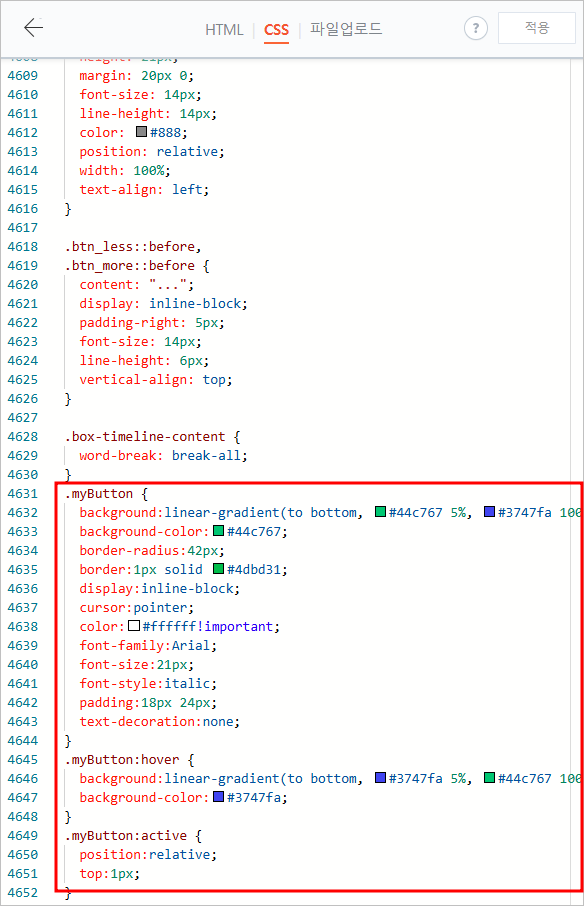
Task: Open the #3747fa swatch on line 4632
Action: point(489,511)
